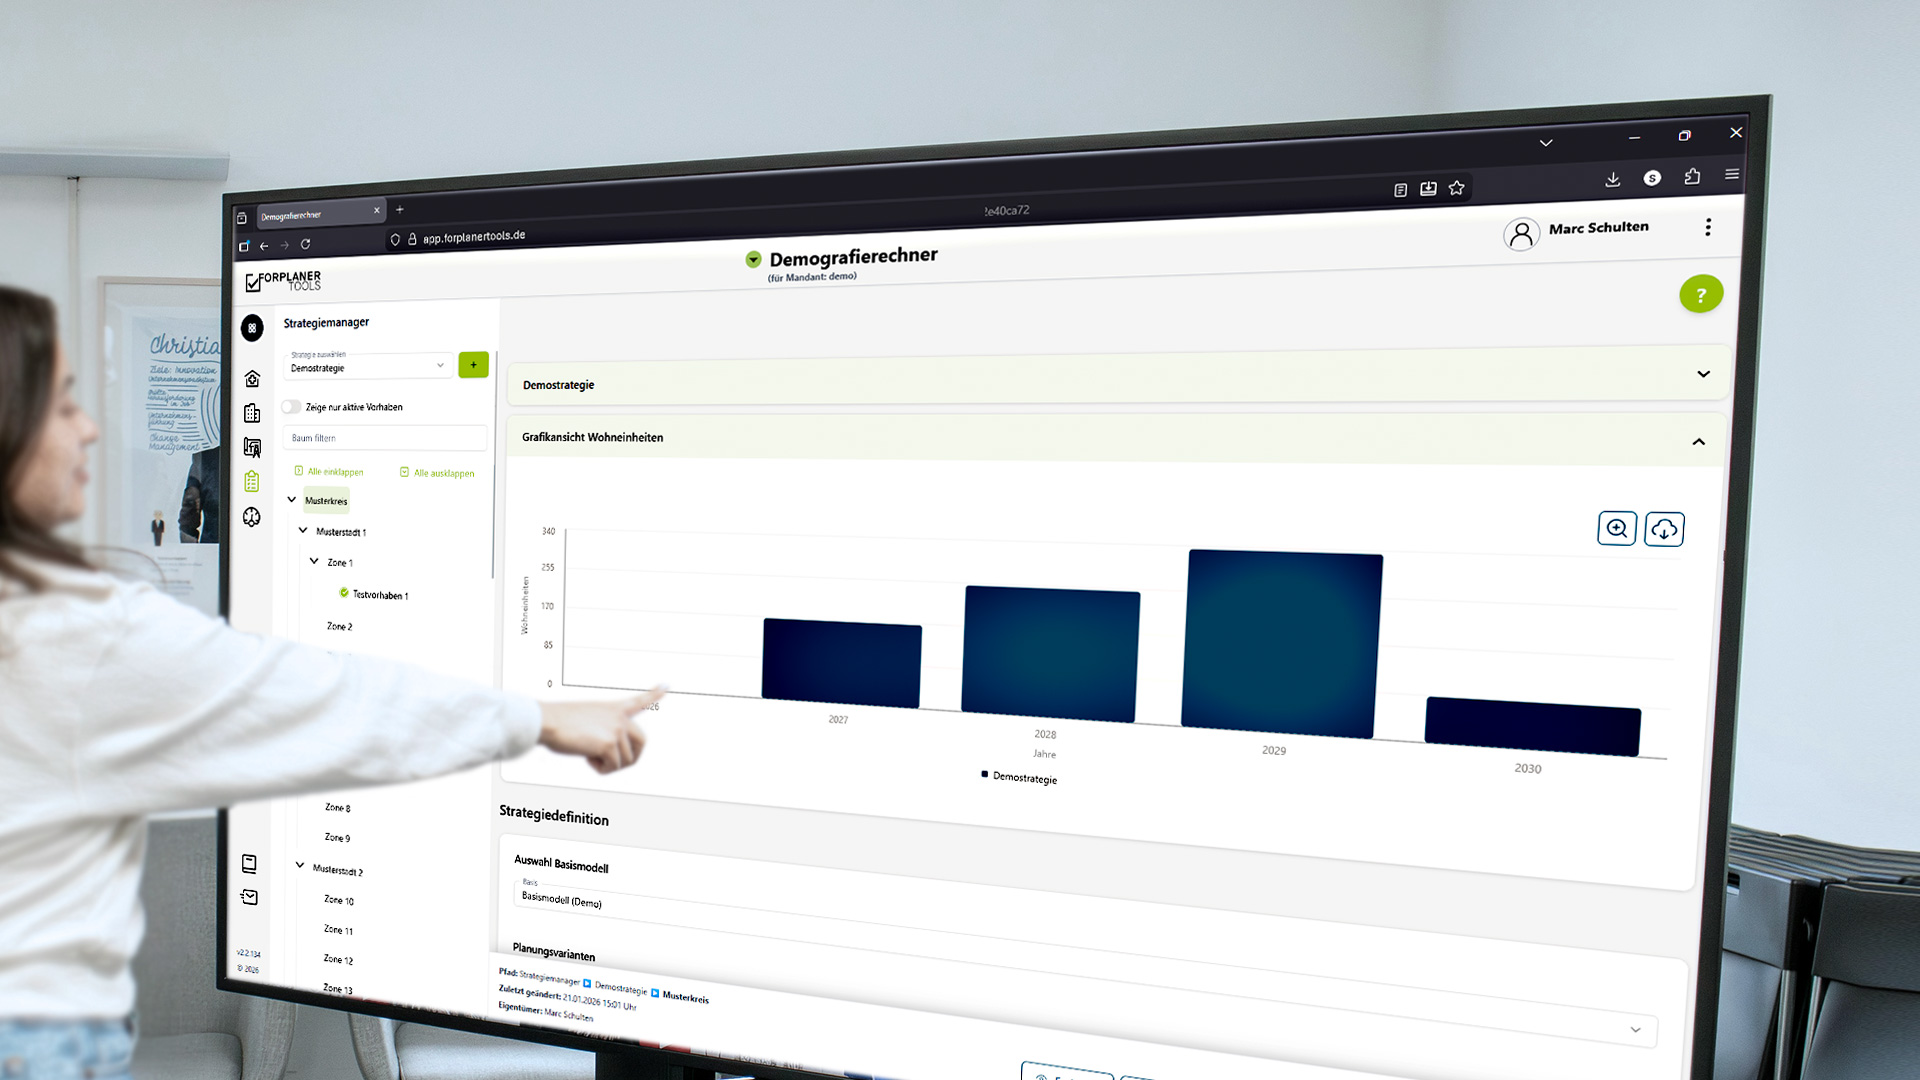The width and height of the screenshot is (1920, 1080).
Task: Click the home sidebar icon
Action: 252,379
